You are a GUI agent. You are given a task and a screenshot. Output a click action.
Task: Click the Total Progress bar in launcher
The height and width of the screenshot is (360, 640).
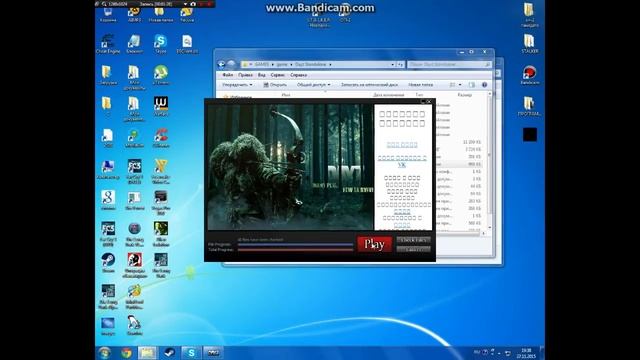tap(295, 249)
